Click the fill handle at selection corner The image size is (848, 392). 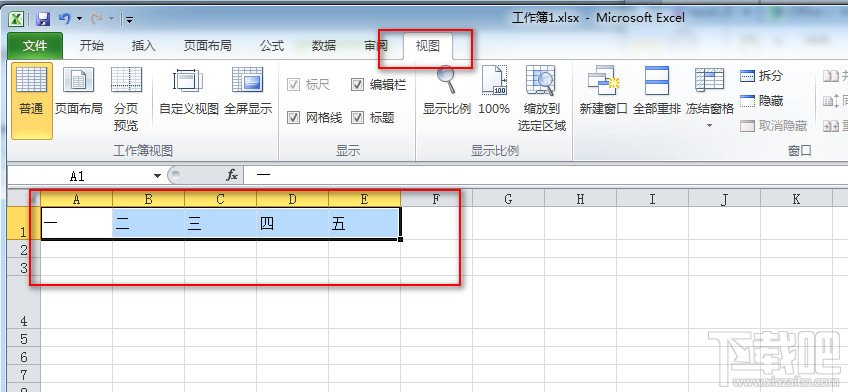coord(401,240)
